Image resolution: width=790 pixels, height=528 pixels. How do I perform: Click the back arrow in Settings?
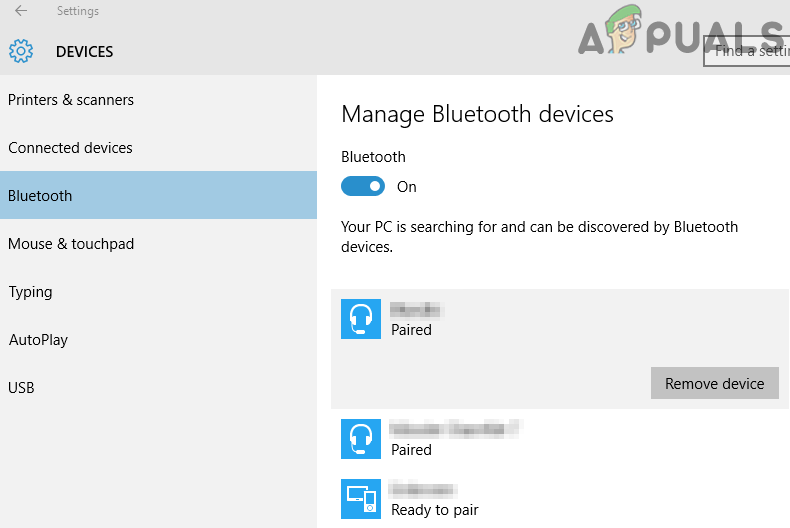(x=21, y=12)
